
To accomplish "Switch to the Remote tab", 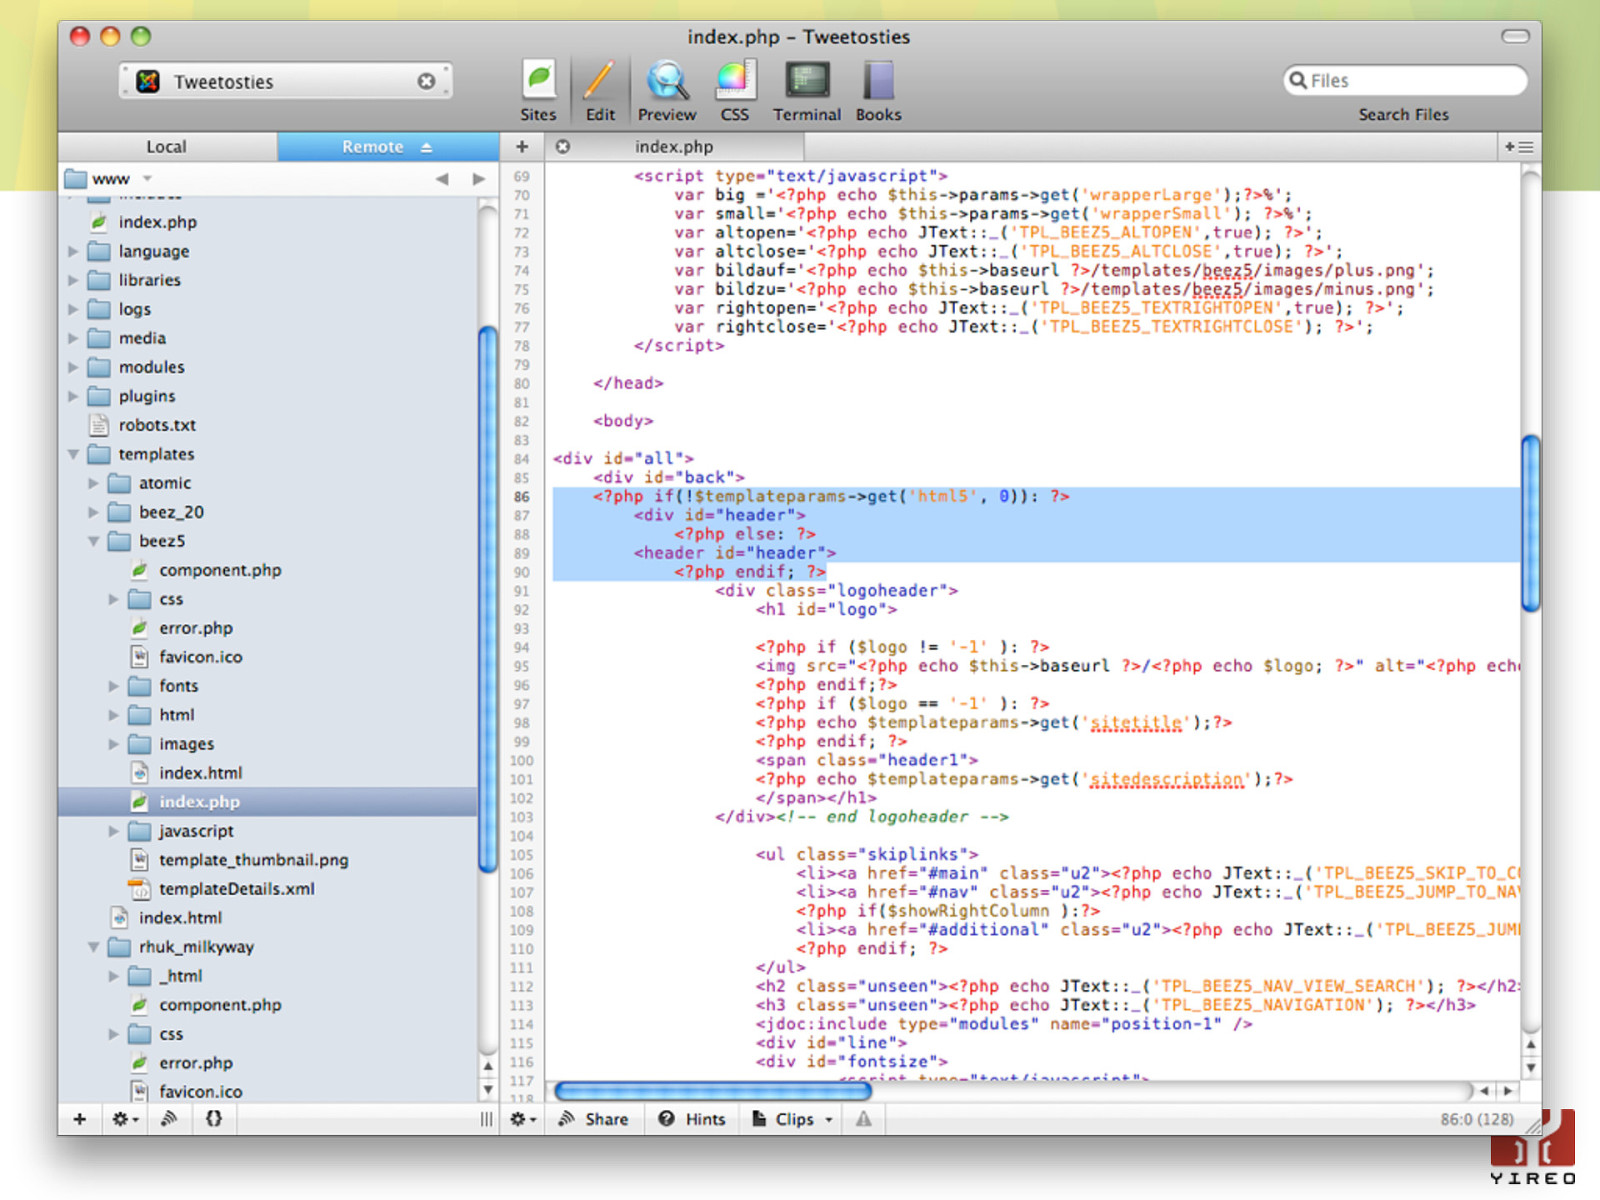I will [388, 146].
